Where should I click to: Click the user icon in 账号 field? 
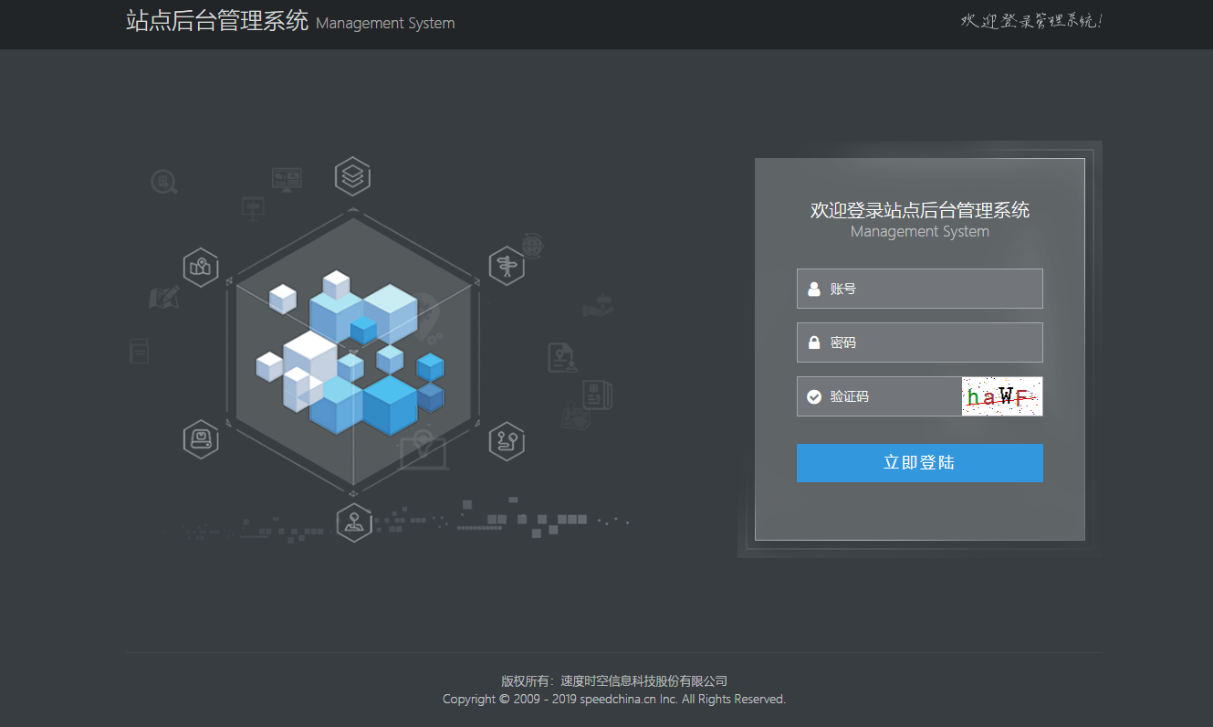point(814,289)
